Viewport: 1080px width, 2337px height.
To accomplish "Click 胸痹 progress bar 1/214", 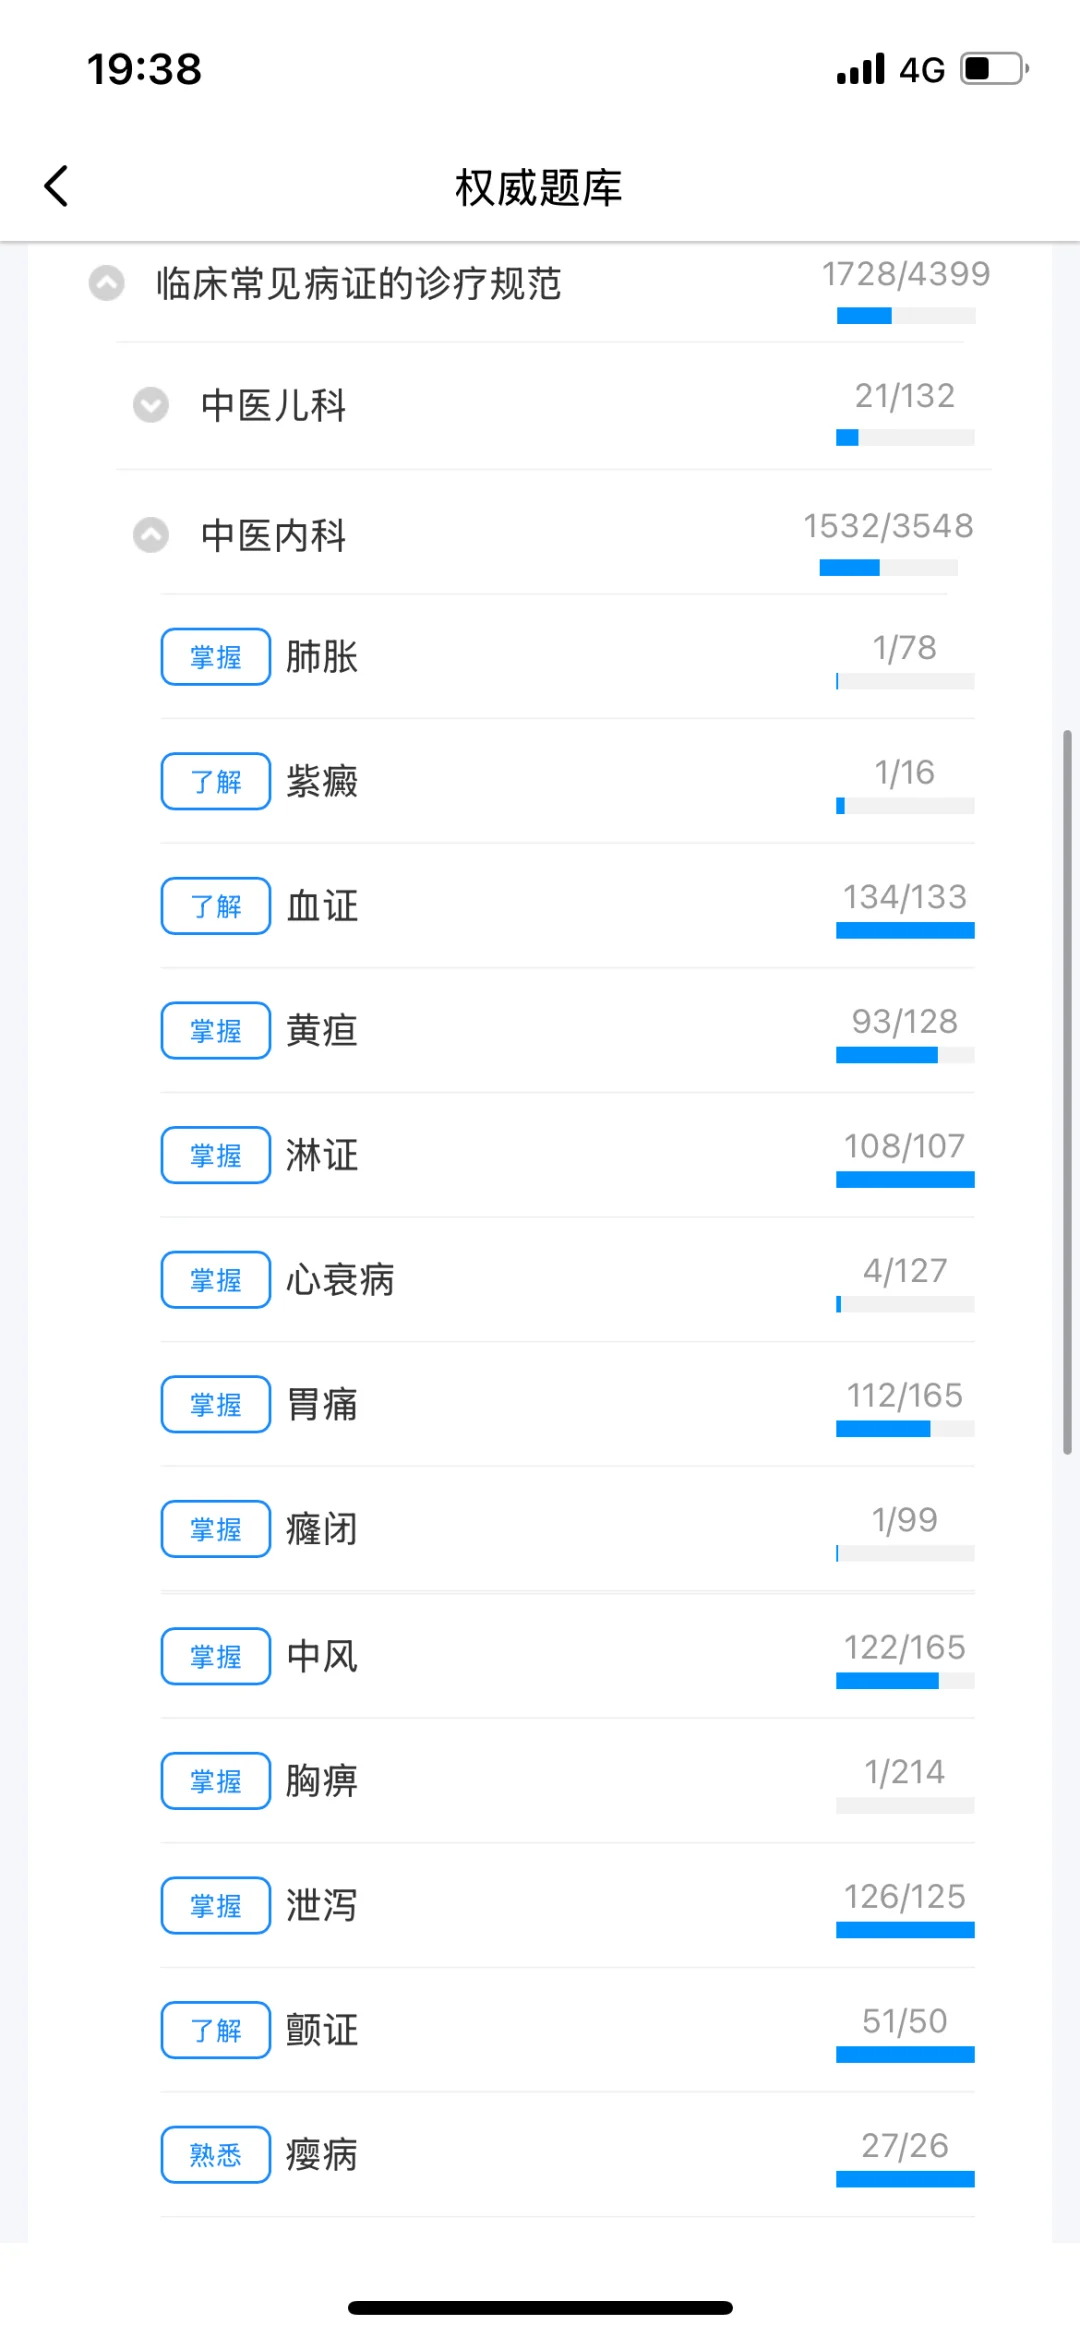I will click(905, 1805).
